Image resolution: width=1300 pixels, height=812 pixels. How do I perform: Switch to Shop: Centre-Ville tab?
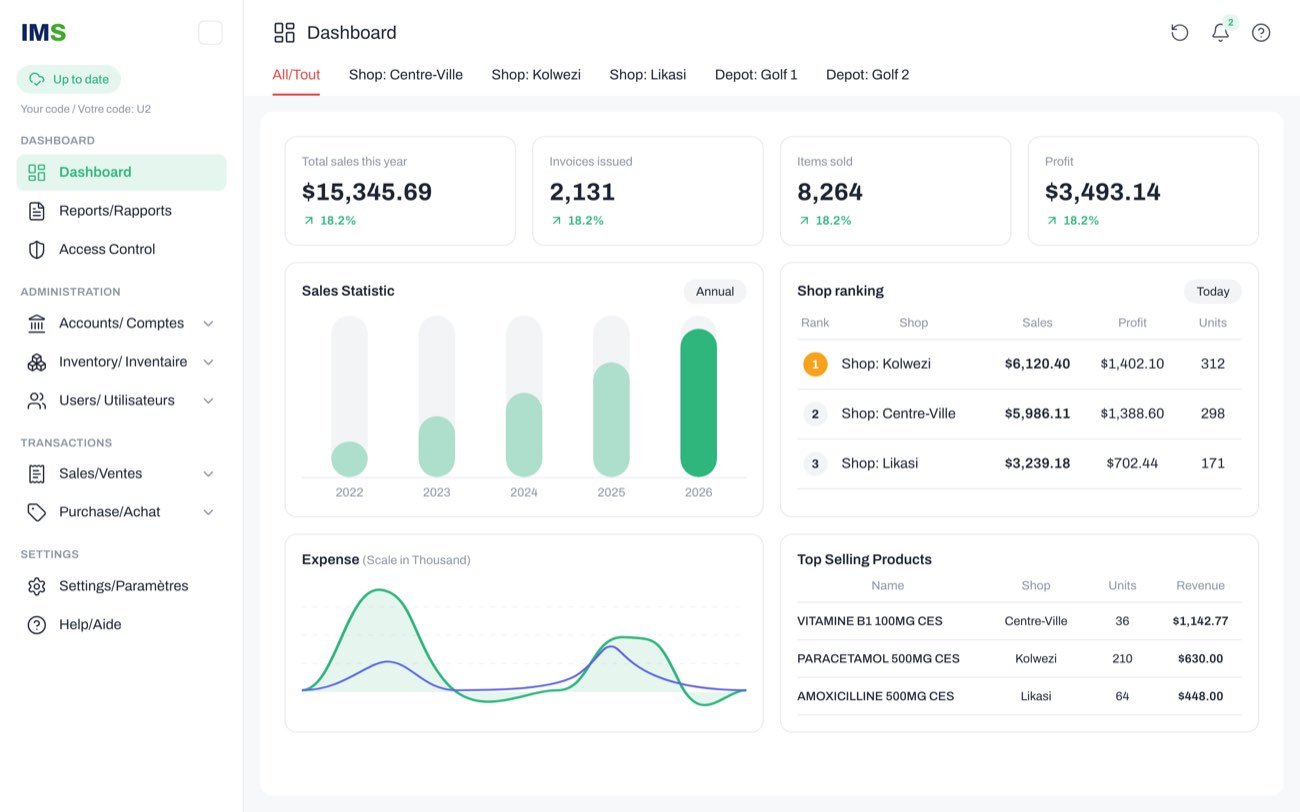pos(406,75)
